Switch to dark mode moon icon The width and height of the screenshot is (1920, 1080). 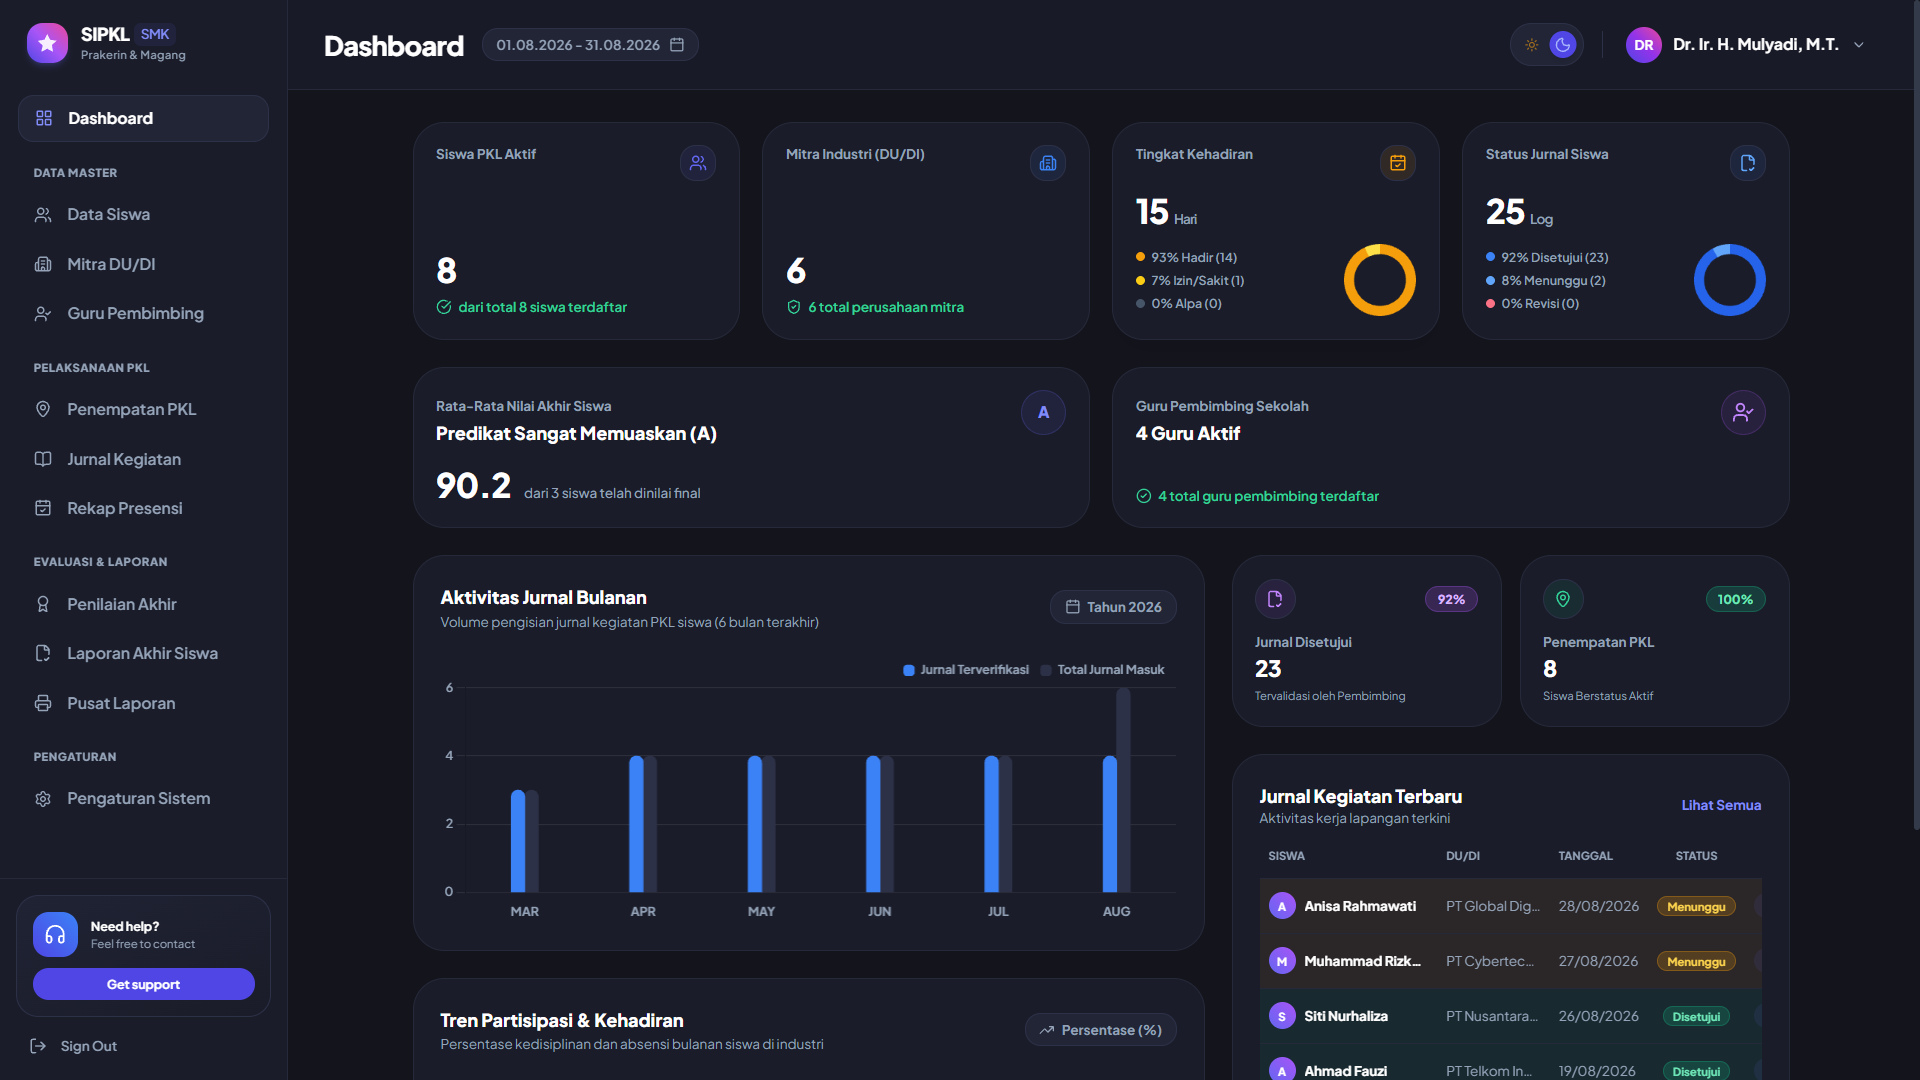1562,45
